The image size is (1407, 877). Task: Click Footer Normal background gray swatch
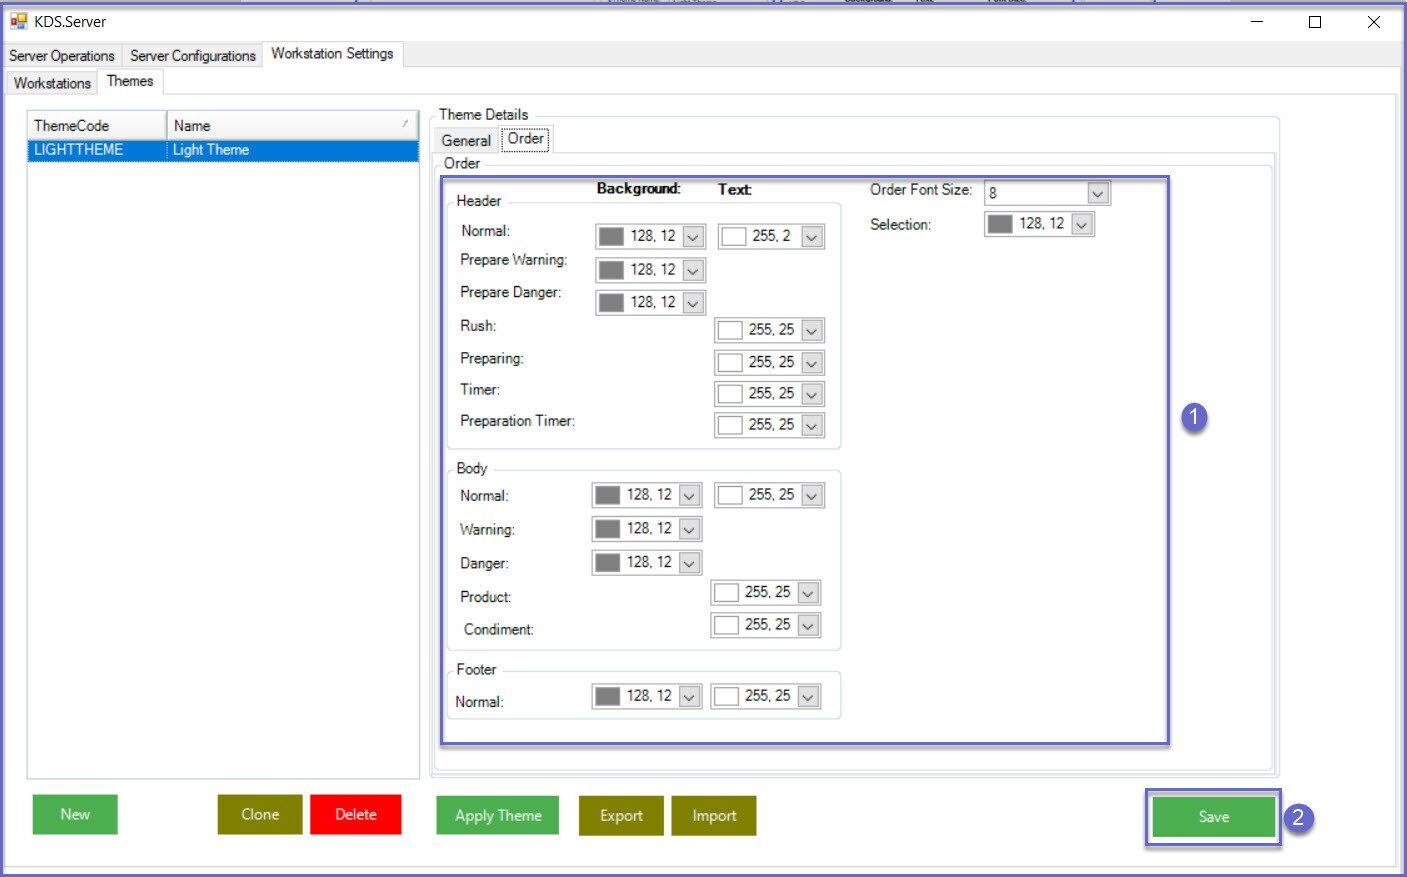607,696
